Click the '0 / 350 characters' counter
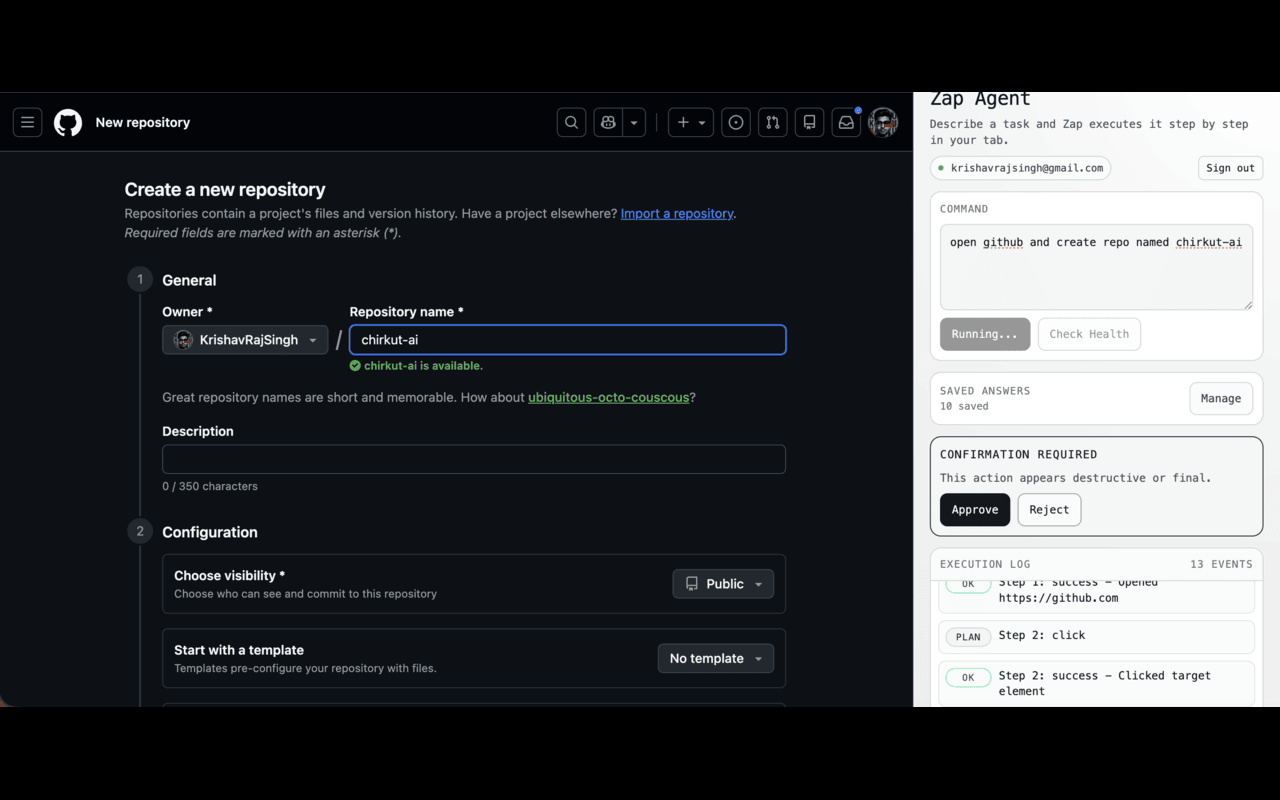This screenshot has width=1280, height=800. 210,486
